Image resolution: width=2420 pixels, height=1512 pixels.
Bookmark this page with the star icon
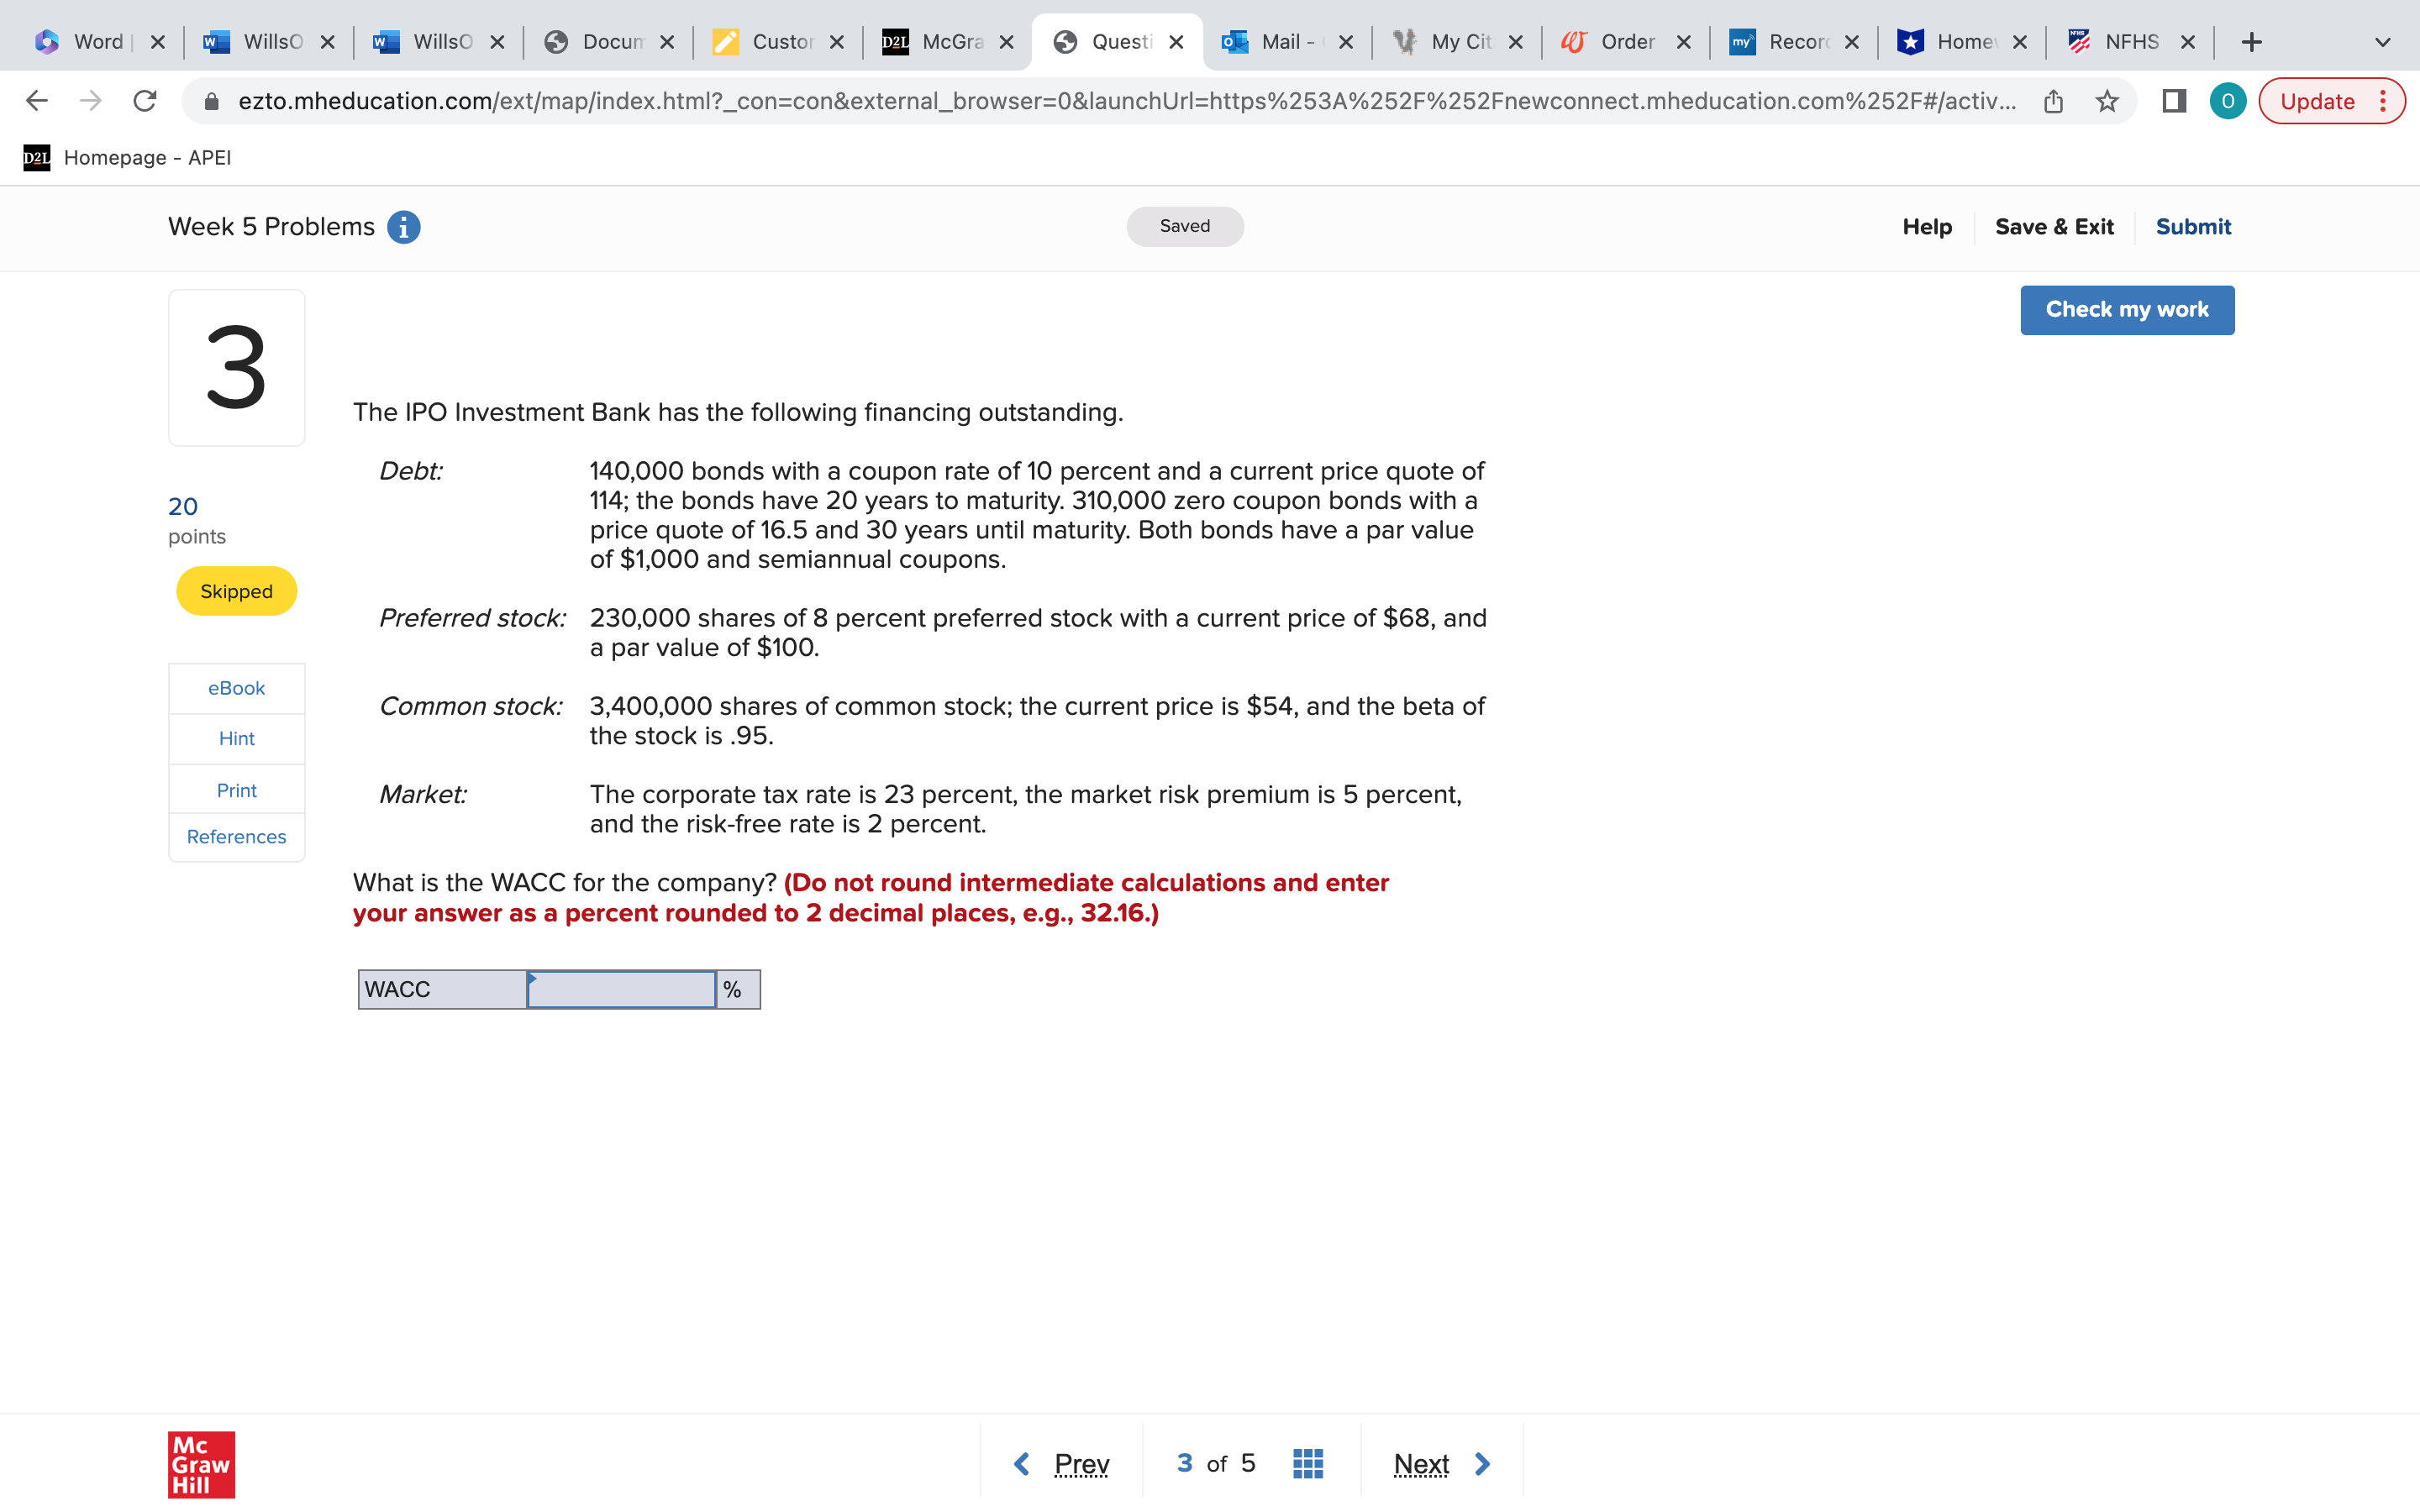[2107, 101]
